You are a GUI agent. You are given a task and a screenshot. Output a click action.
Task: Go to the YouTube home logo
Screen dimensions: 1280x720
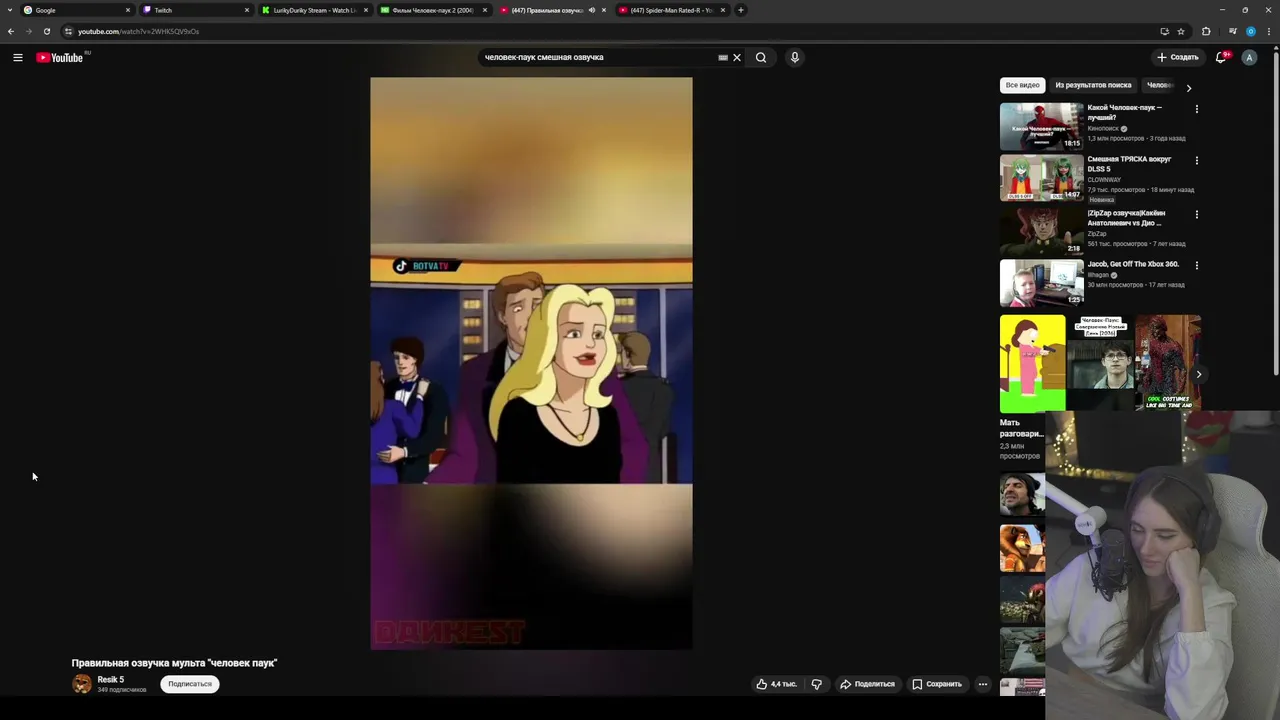coord(60,58)
